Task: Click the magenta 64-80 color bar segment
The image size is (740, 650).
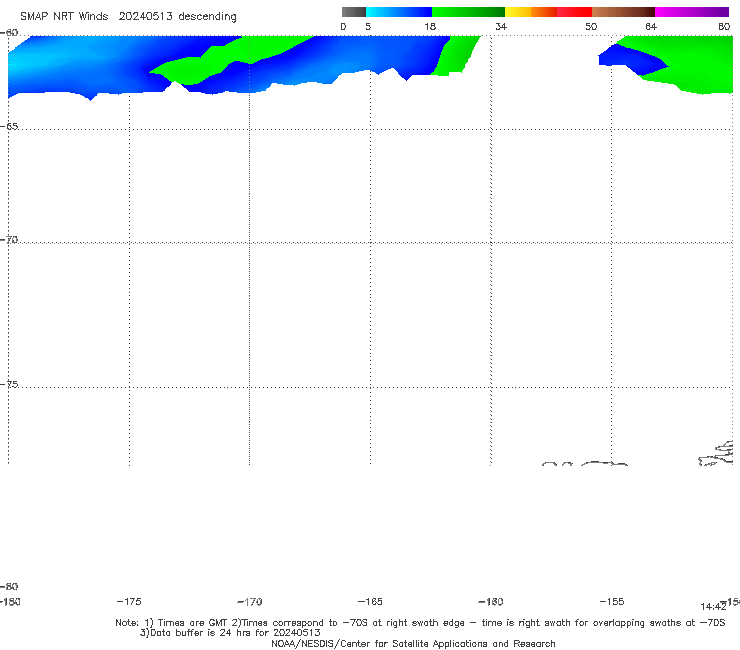Action: tap(692, 12)
